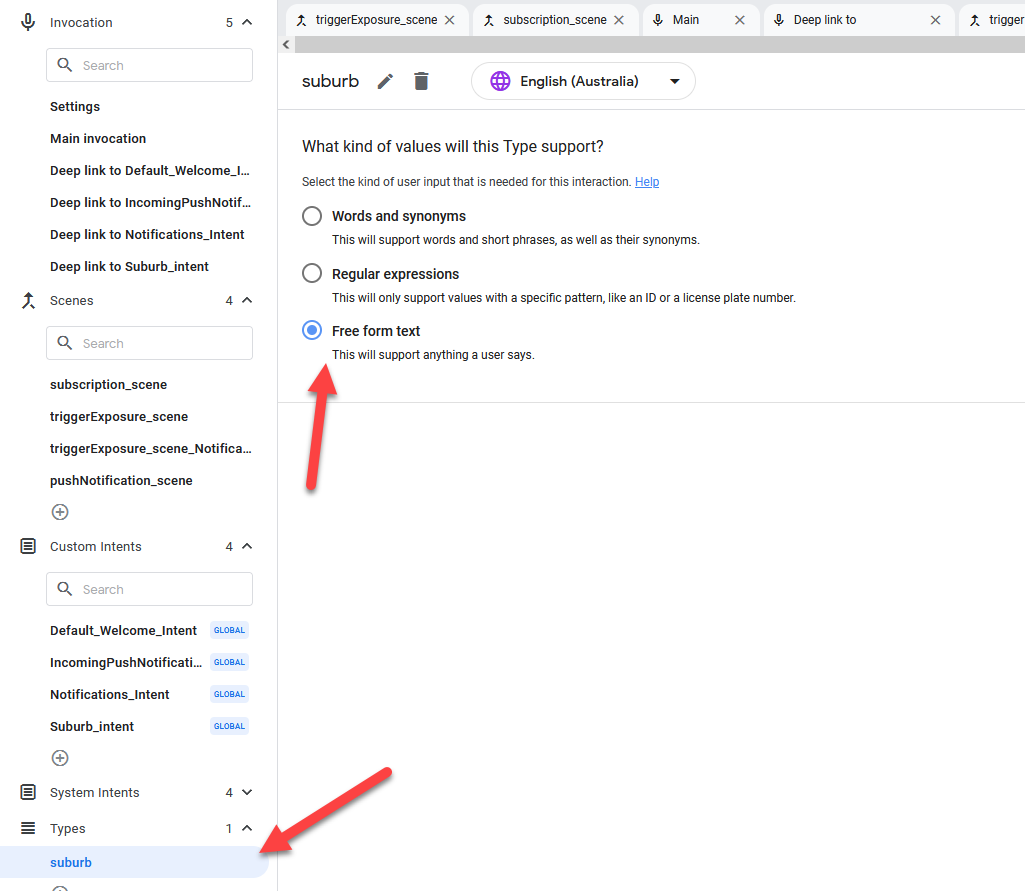Delete the suburb type via trash icon
The width and height of the screenshot is (1025, 891).
[x=421, y=82]
